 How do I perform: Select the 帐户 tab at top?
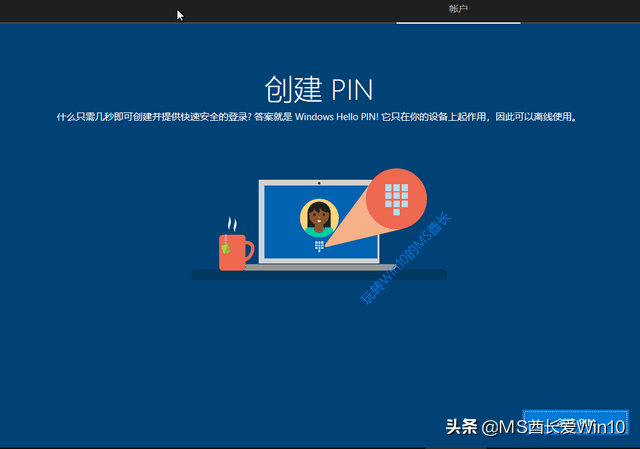[x=458, y=9]
